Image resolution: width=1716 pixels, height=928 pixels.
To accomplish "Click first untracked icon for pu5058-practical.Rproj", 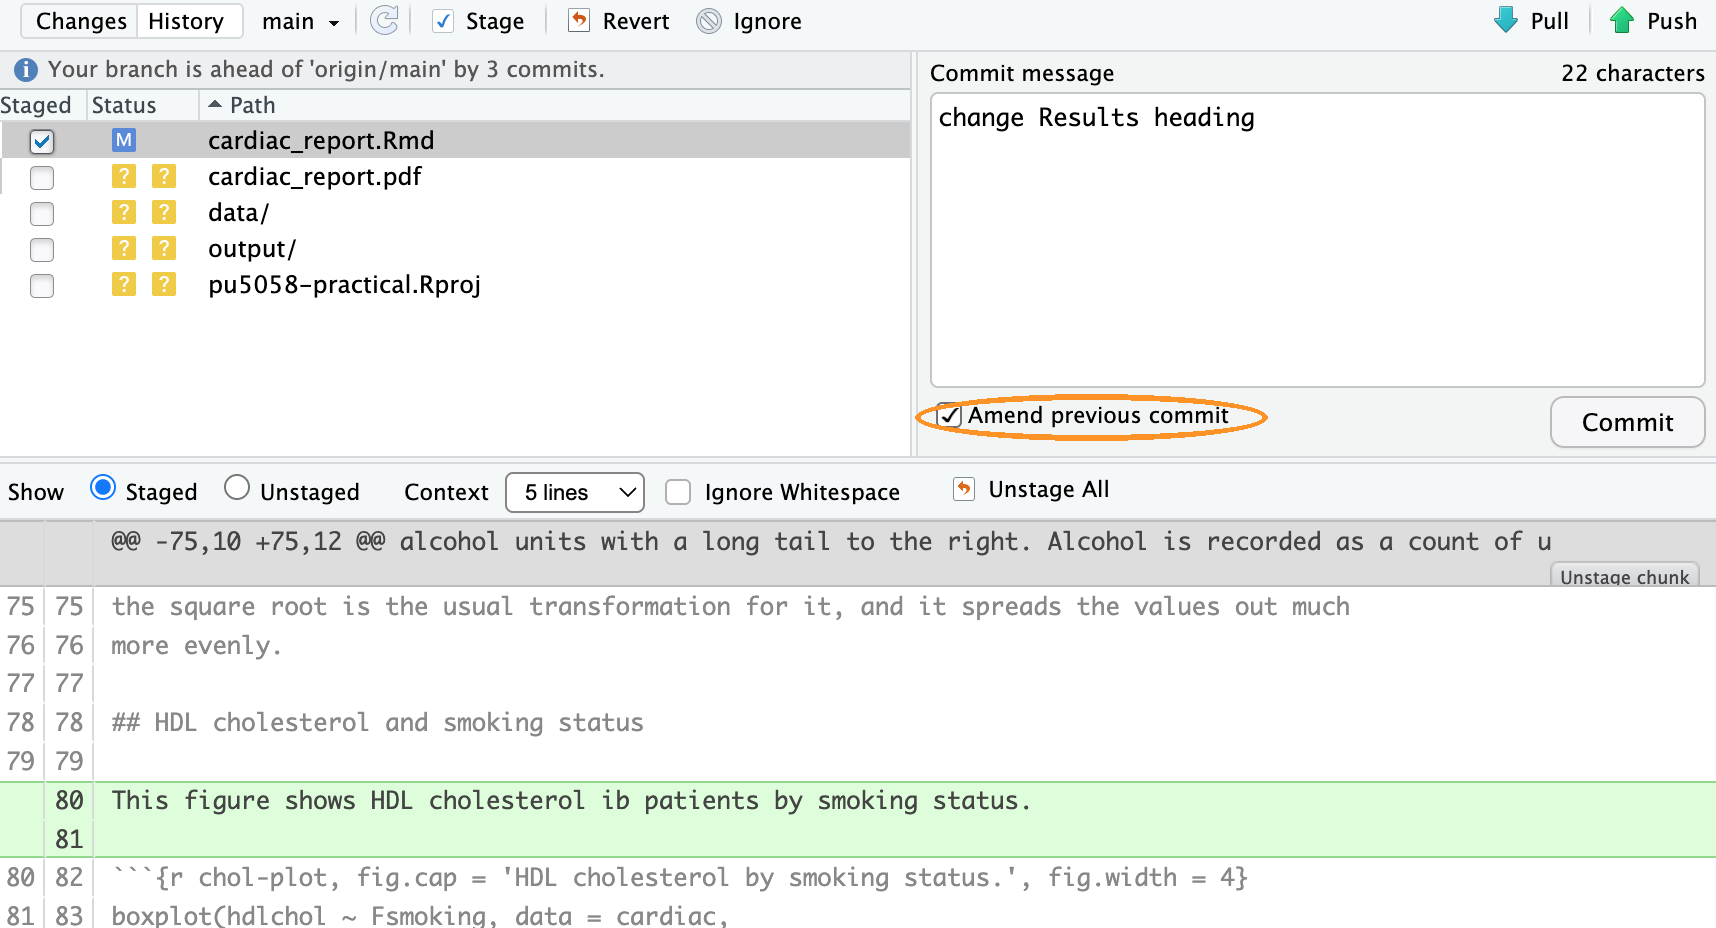I will click(124, 284).
